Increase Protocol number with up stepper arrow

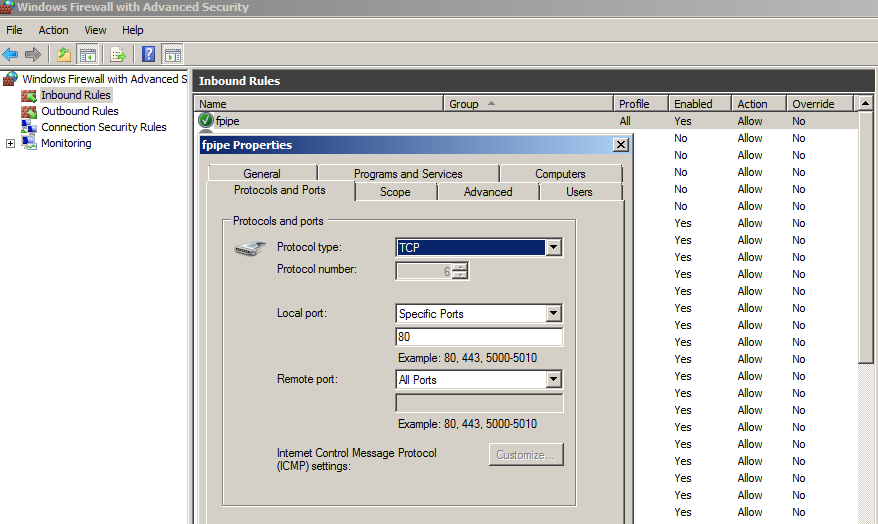point(460,267)
